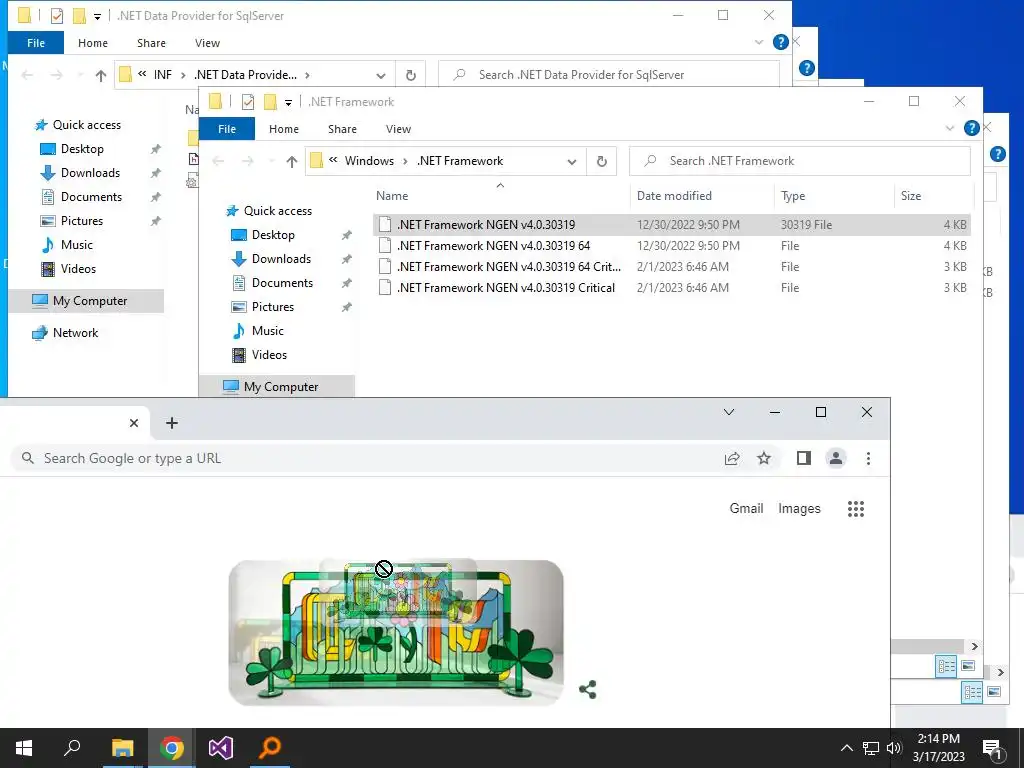This screenshot has width=1024, height=768.
Task: Open Music in .NET Framework sidebar
Action: [268, 331]
